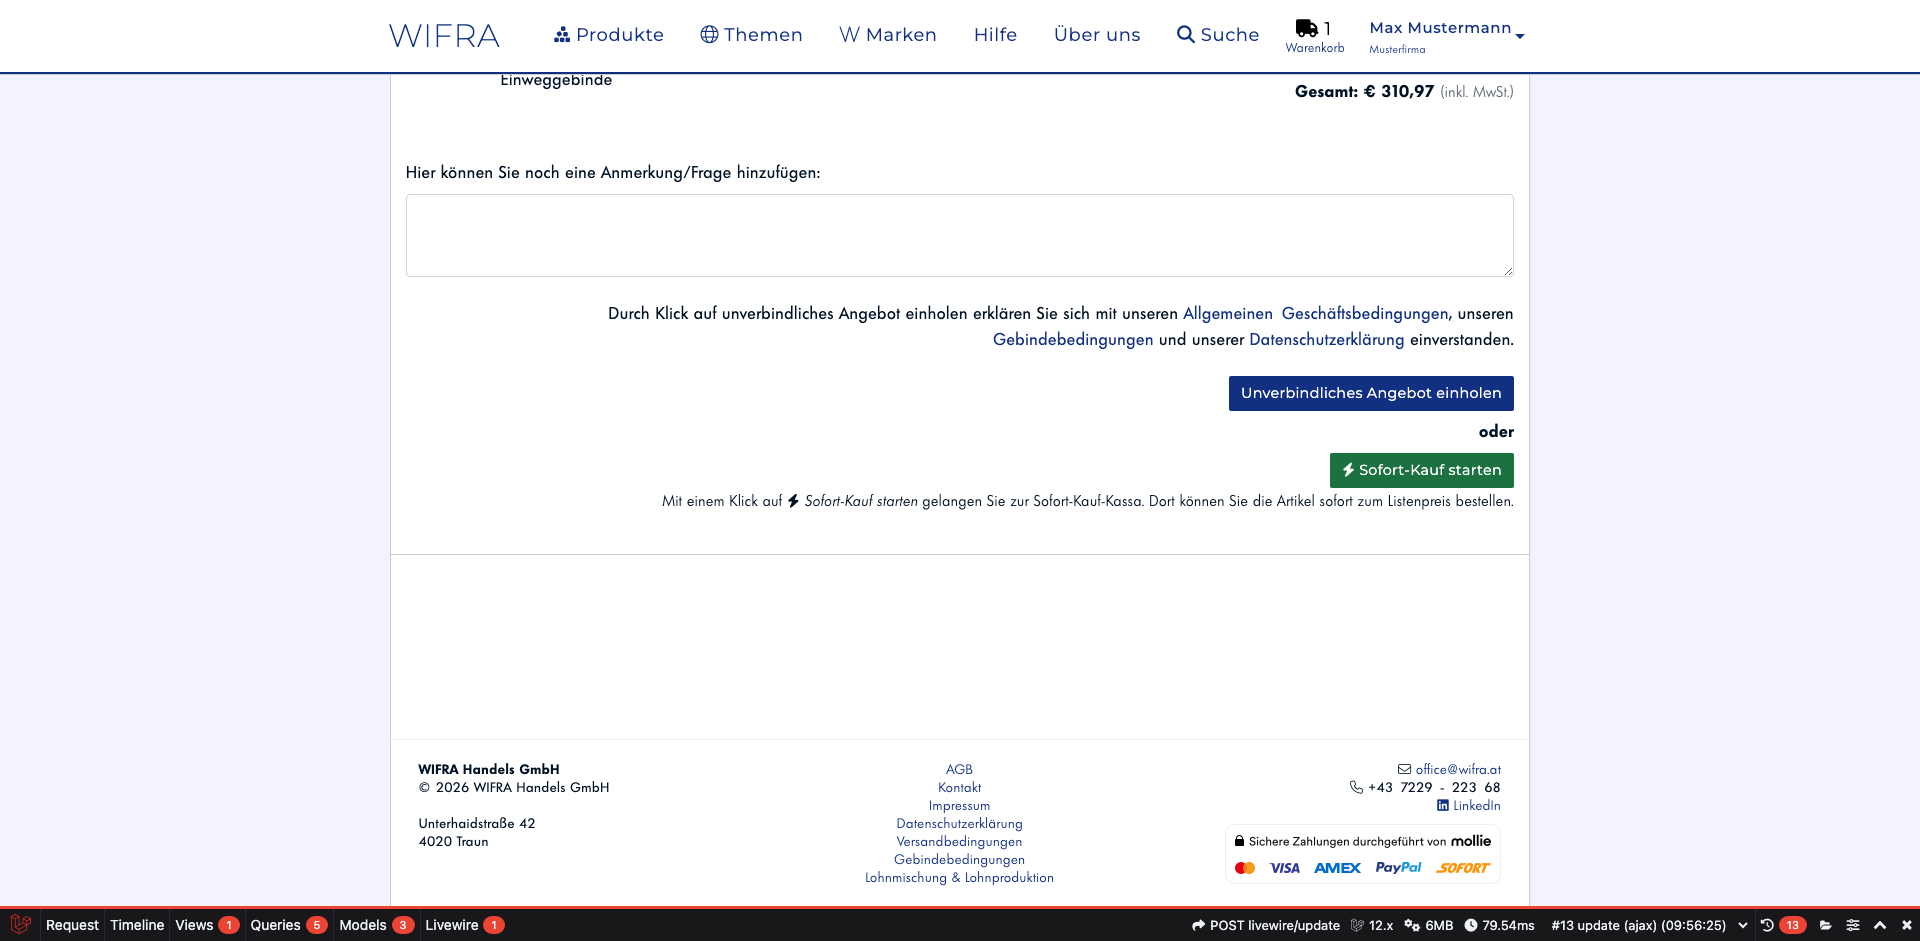Open debugbar settings sliders icon
The image size is (1920, 941).
[x=1853, y=925]
